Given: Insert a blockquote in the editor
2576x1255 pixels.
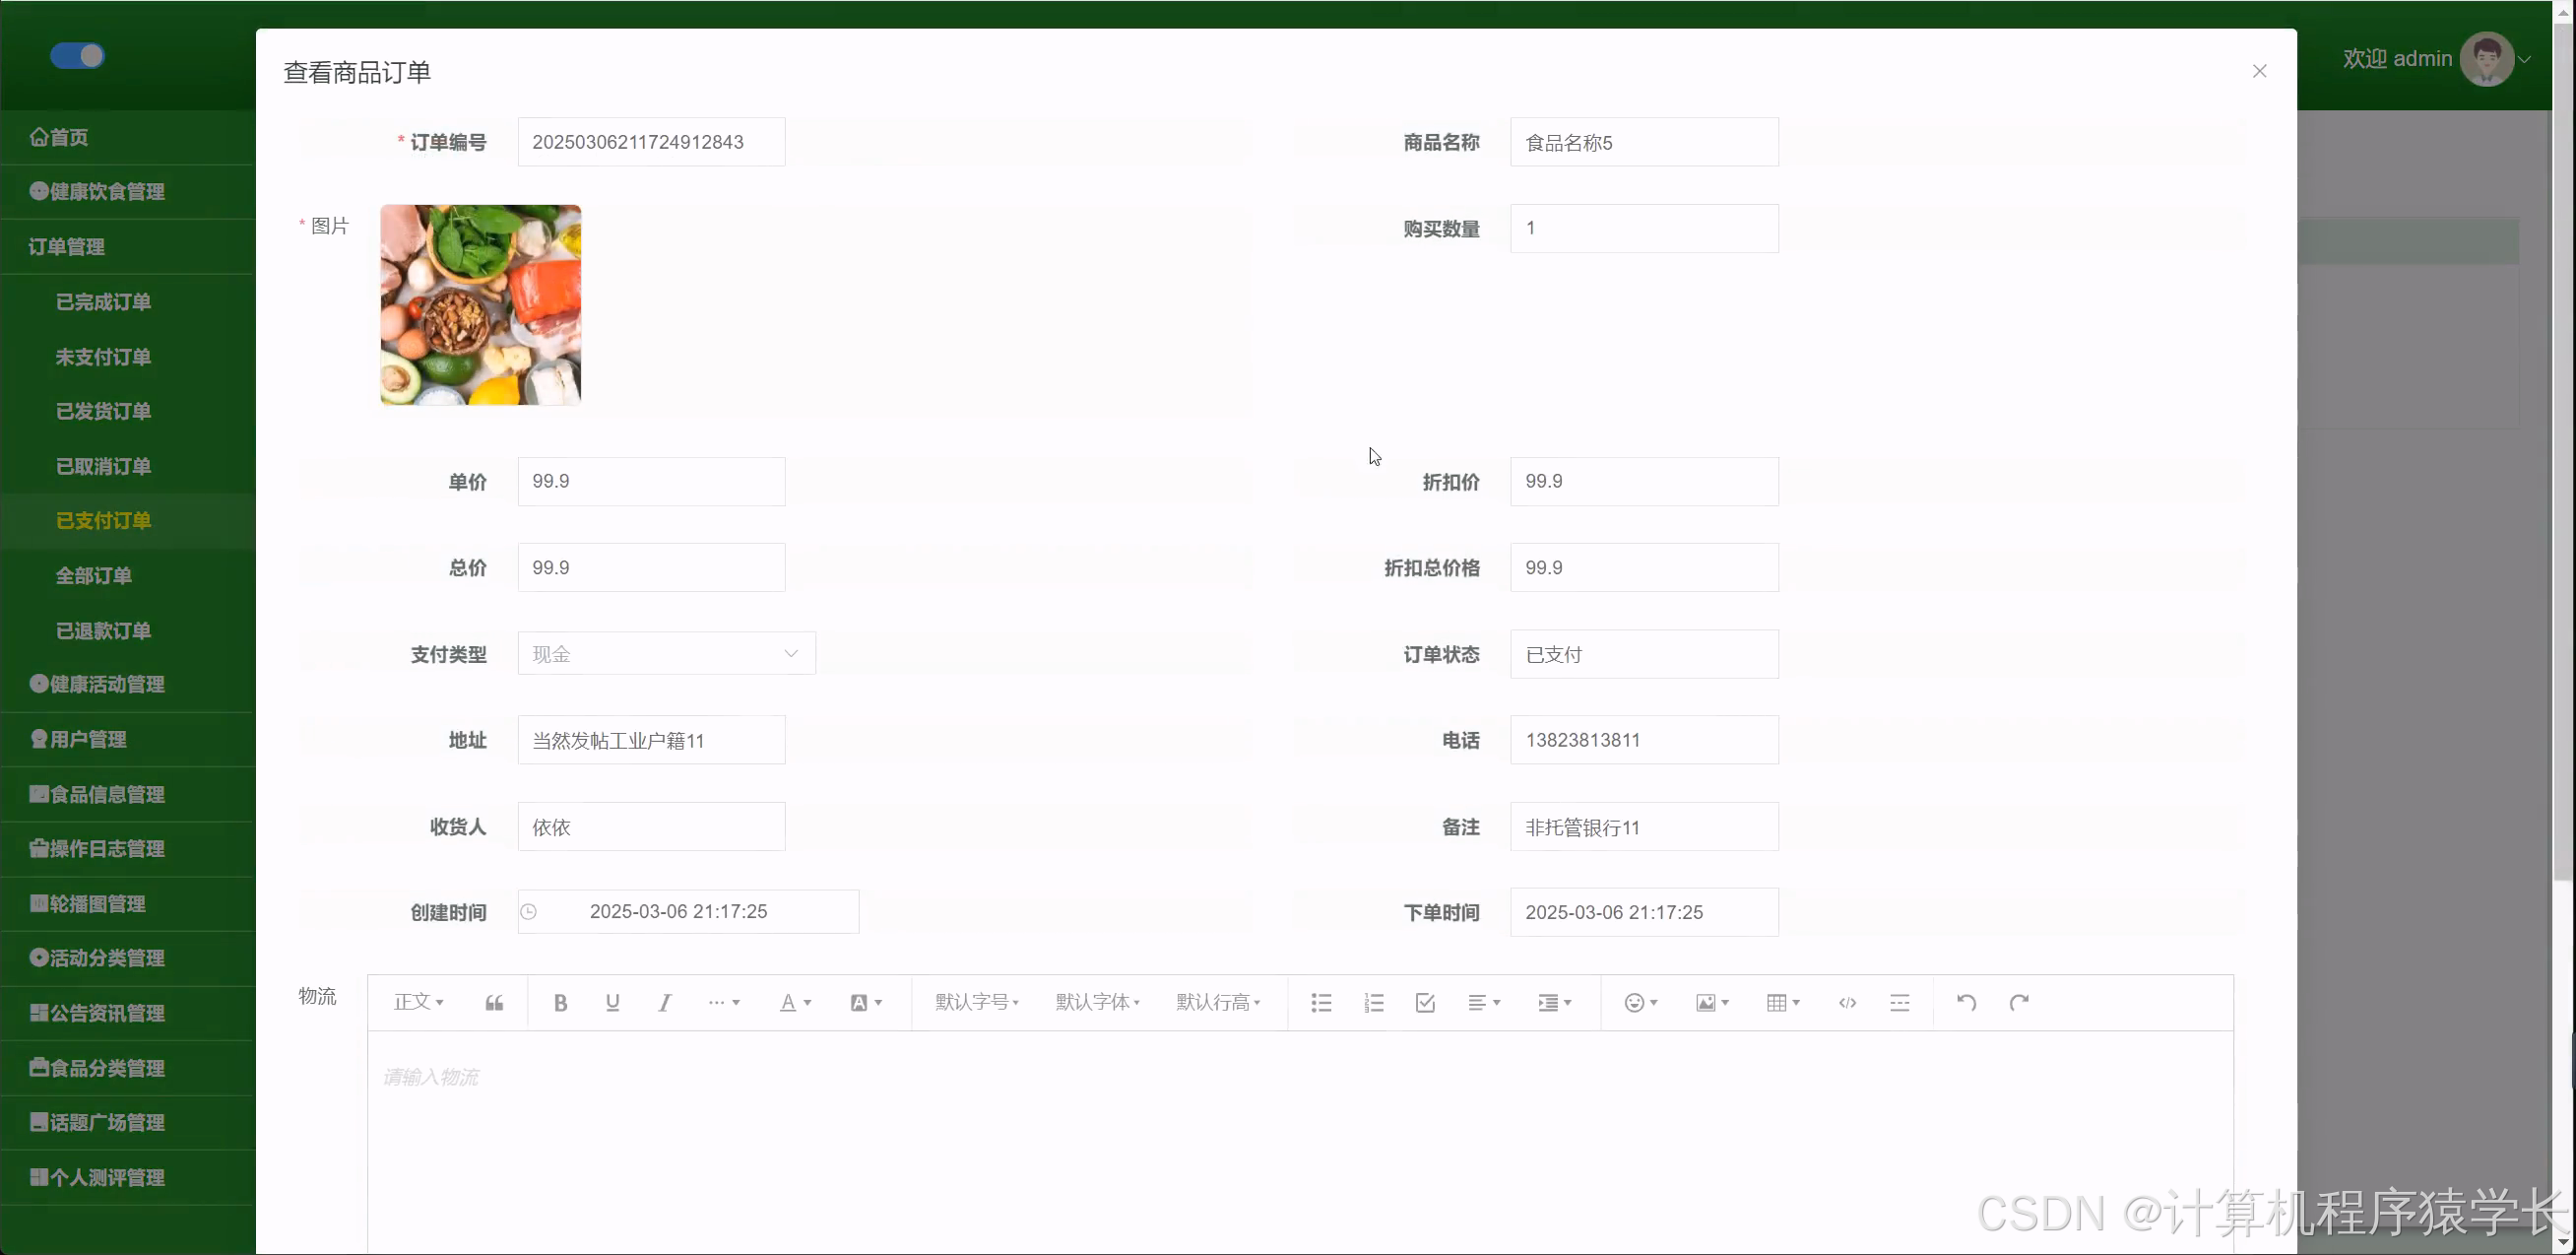Looking at the screenshot, I should (493, 1002).
